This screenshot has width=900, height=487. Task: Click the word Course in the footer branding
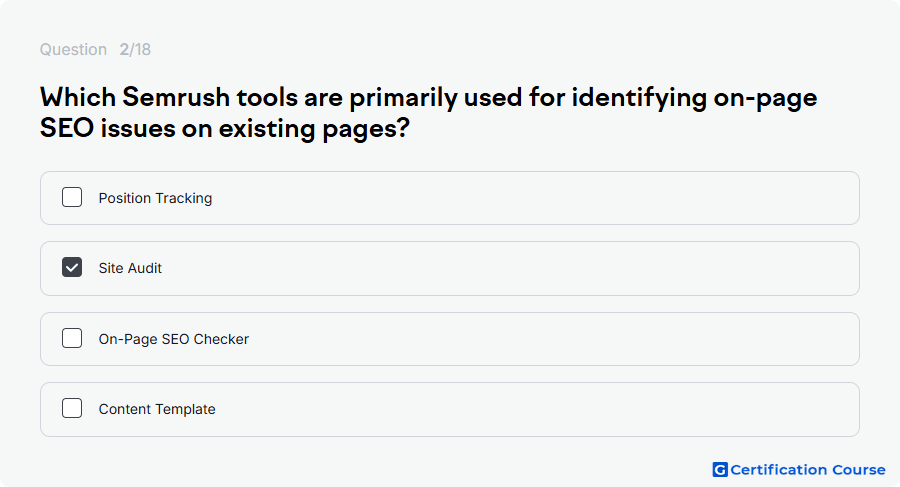point(859,470)
